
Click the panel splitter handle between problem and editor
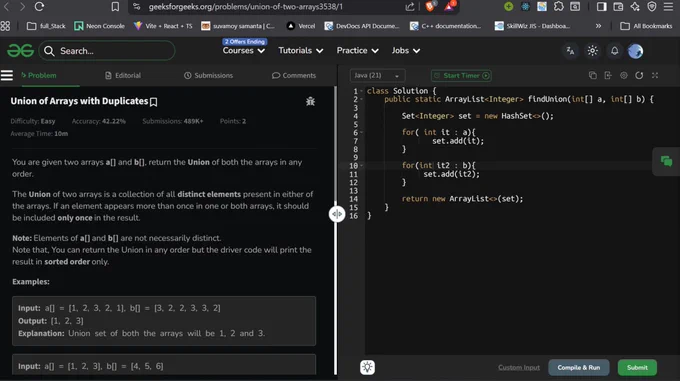(337, 214)
